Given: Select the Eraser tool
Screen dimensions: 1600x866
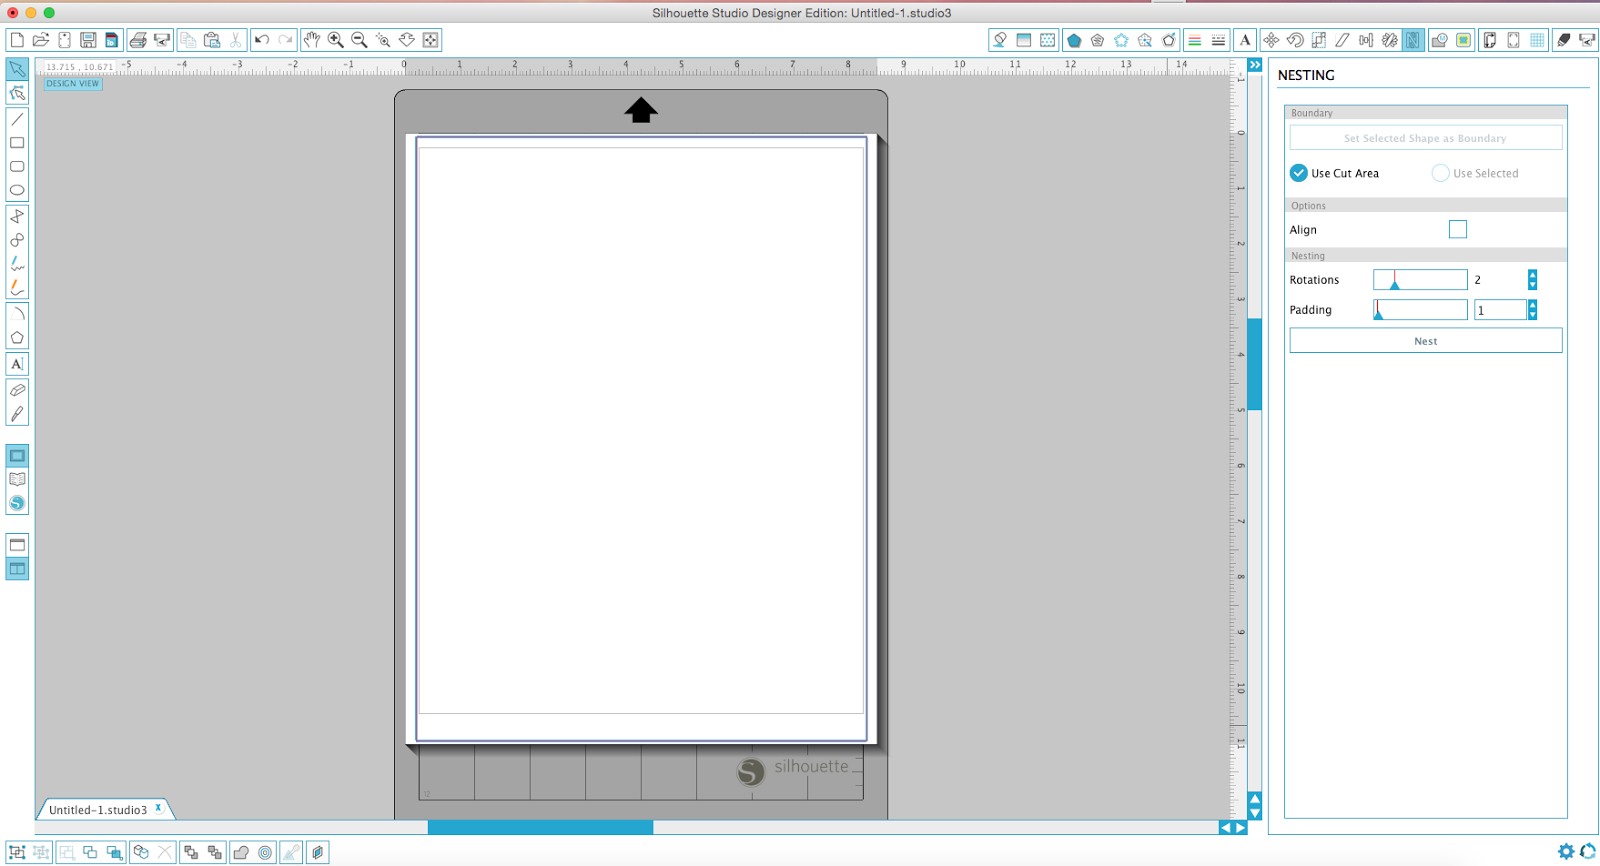Looking at the screenshot, I should 17,390.
